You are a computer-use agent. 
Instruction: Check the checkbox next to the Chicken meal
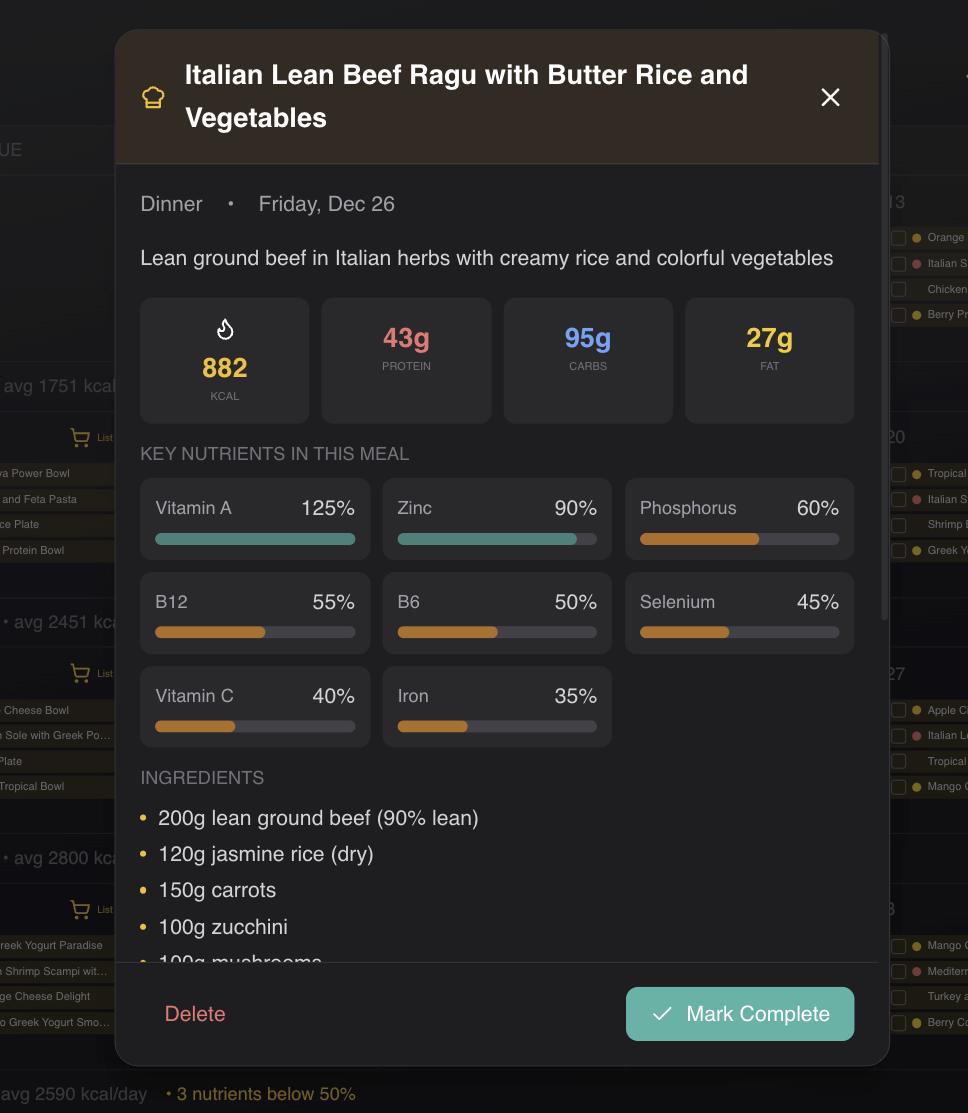click(898, 288)
